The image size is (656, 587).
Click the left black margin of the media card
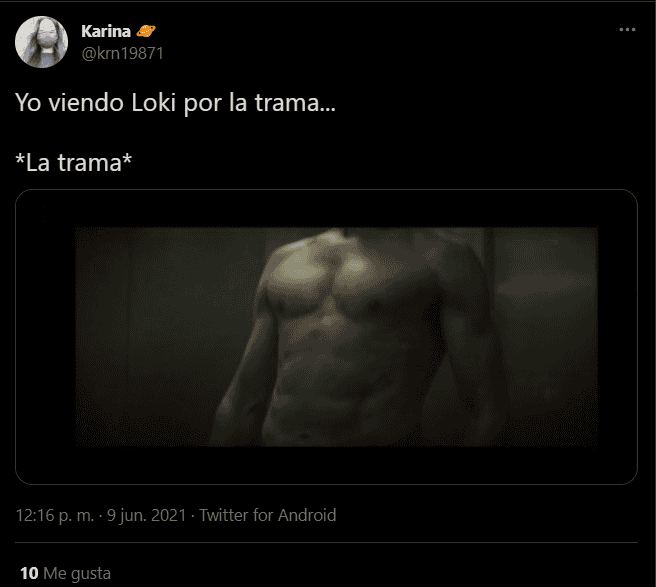(x=46, y=337)
